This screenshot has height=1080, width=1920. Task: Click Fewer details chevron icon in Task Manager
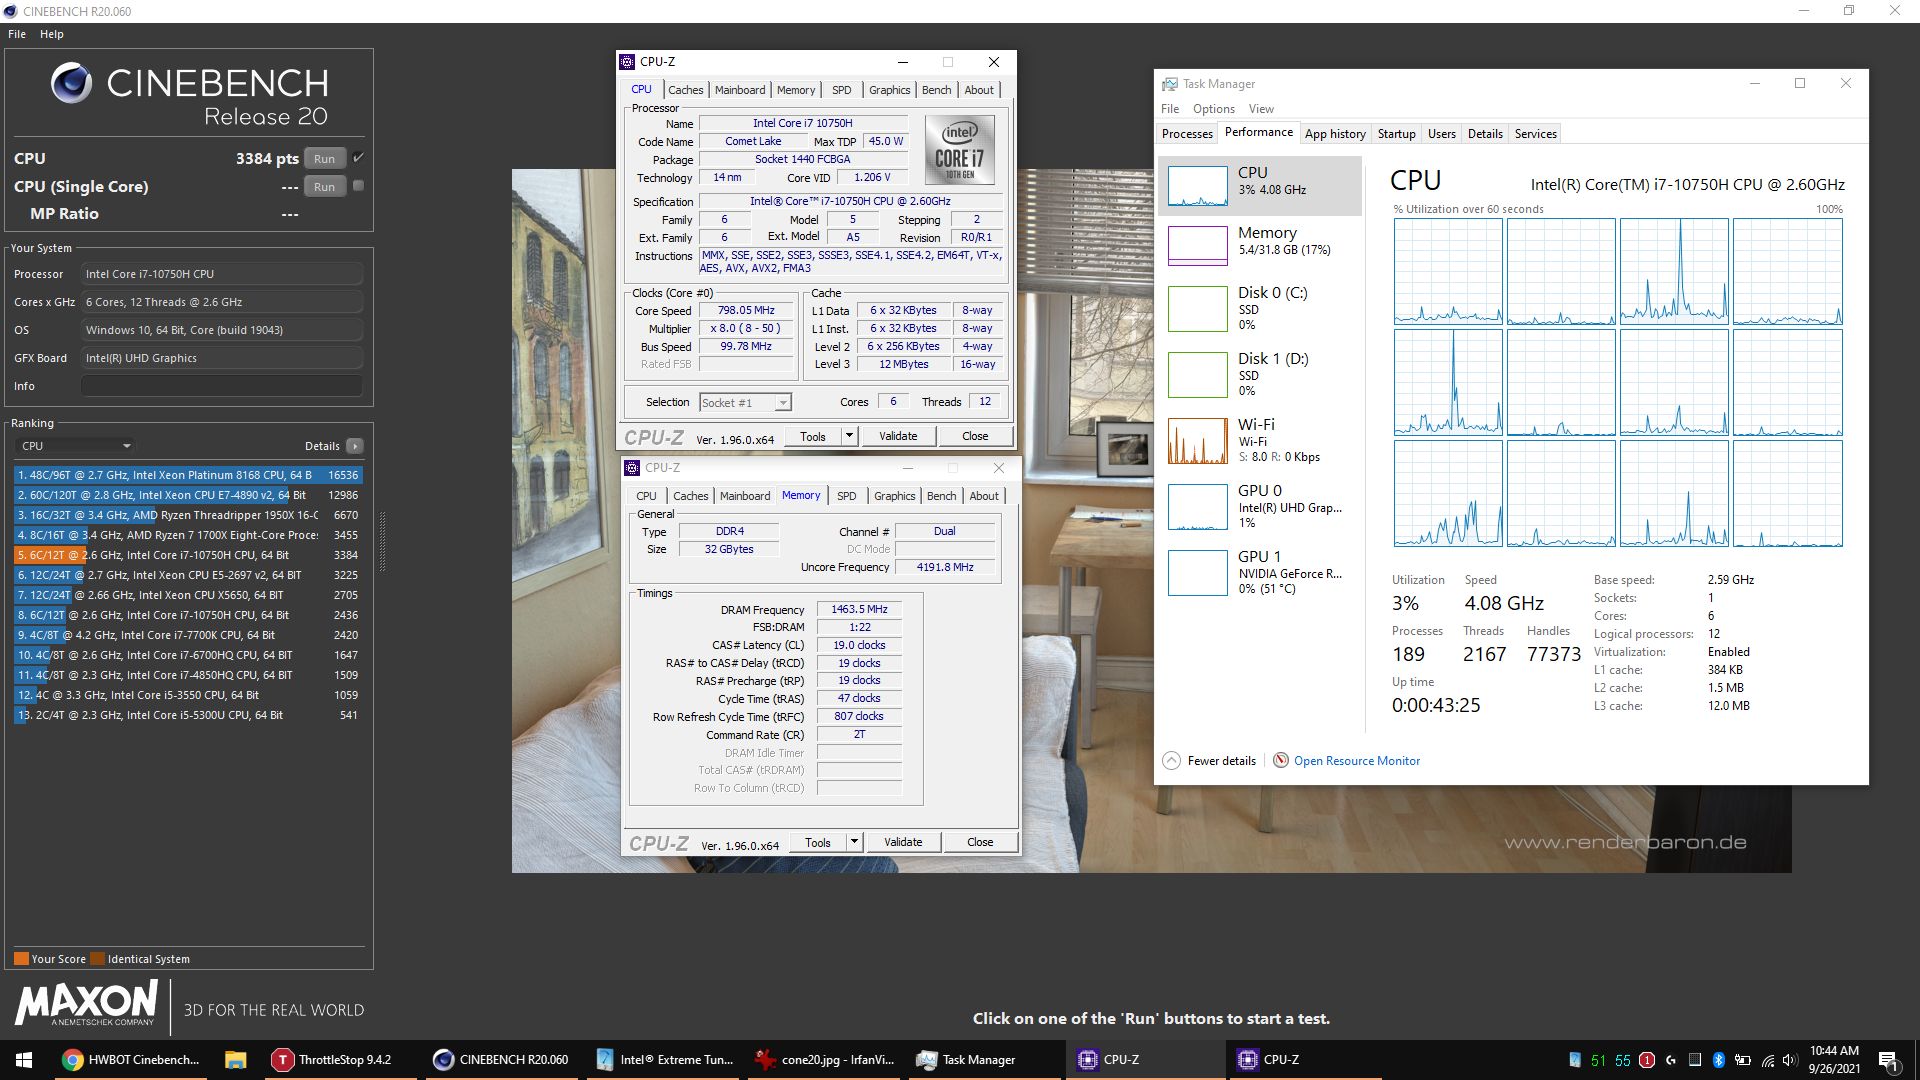[x=1171, y=760]
